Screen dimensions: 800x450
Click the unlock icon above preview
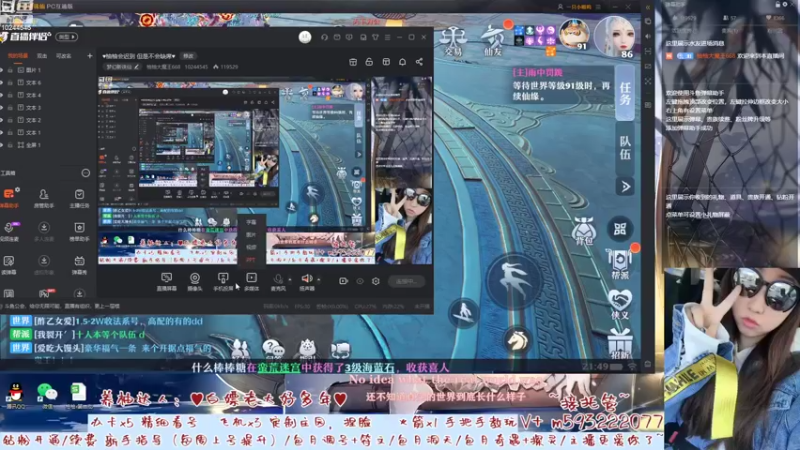tap(369, 62)
